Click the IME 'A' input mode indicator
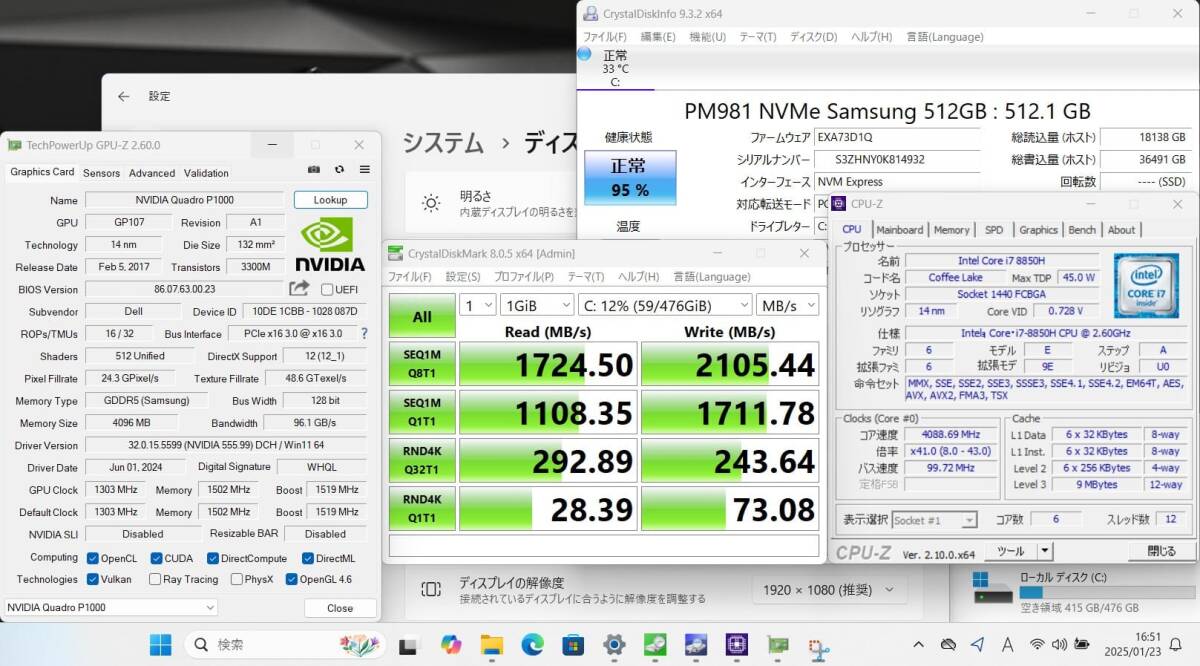 1007,644
